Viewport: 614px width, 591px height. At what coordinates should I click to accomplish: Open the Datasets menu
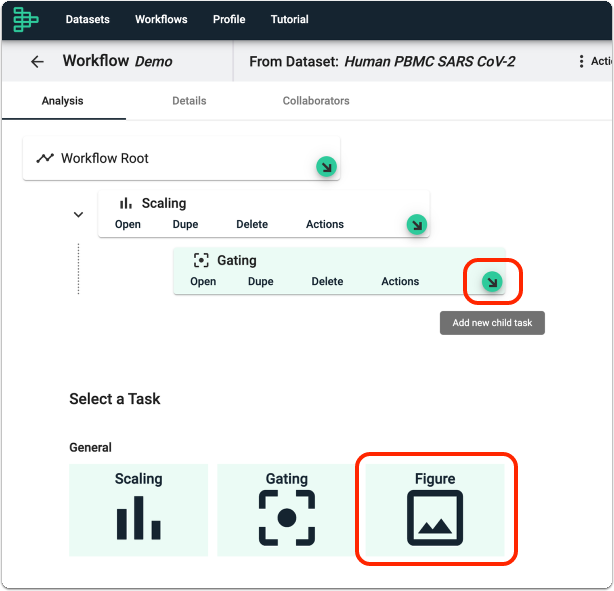(x=87, y=19)
